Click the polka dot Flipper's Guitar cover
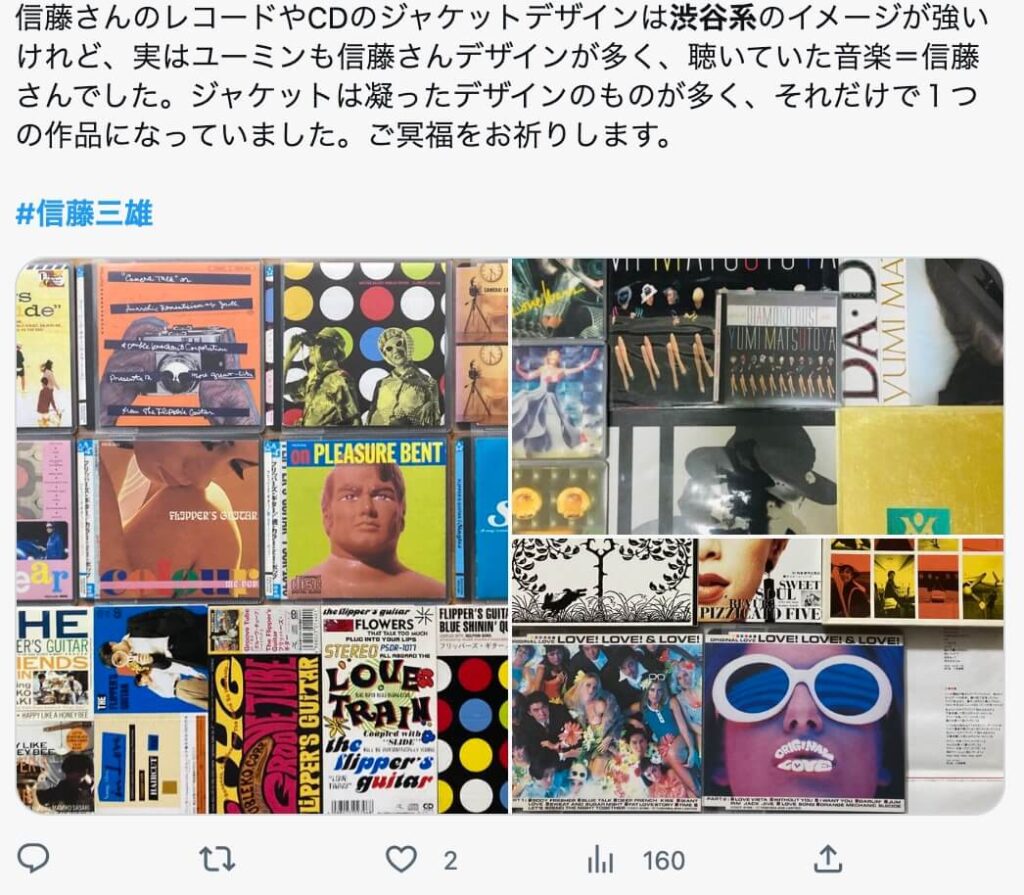 [364, 344]
